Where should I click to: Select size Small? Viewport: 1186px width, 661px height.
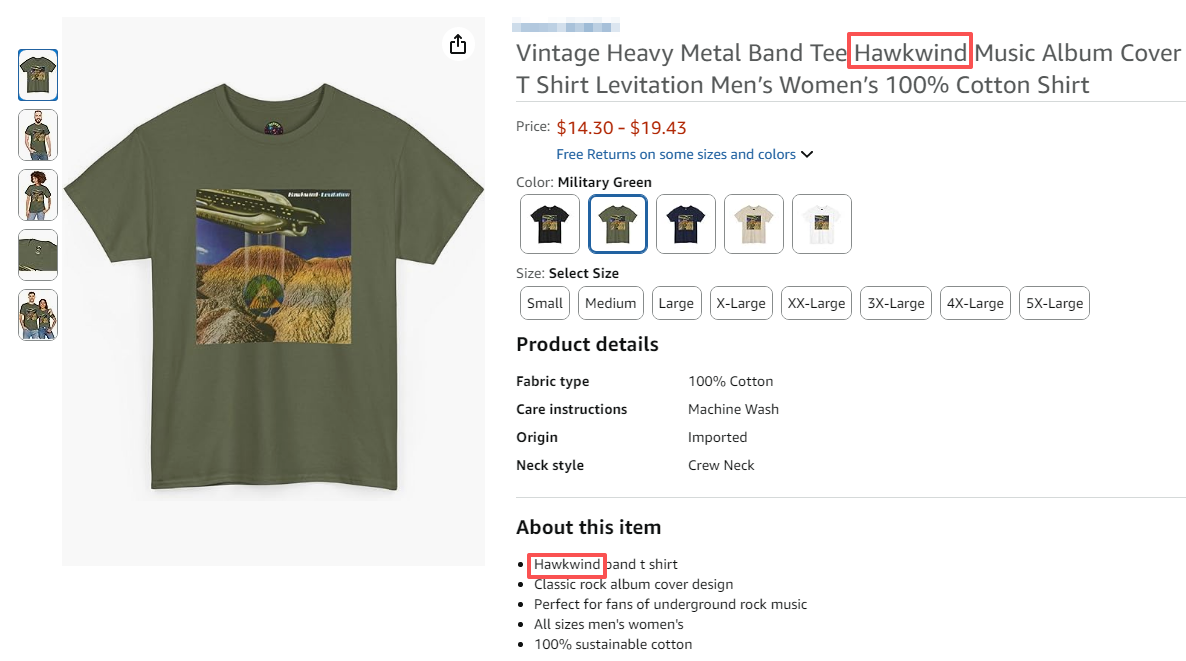click(545, 303)
